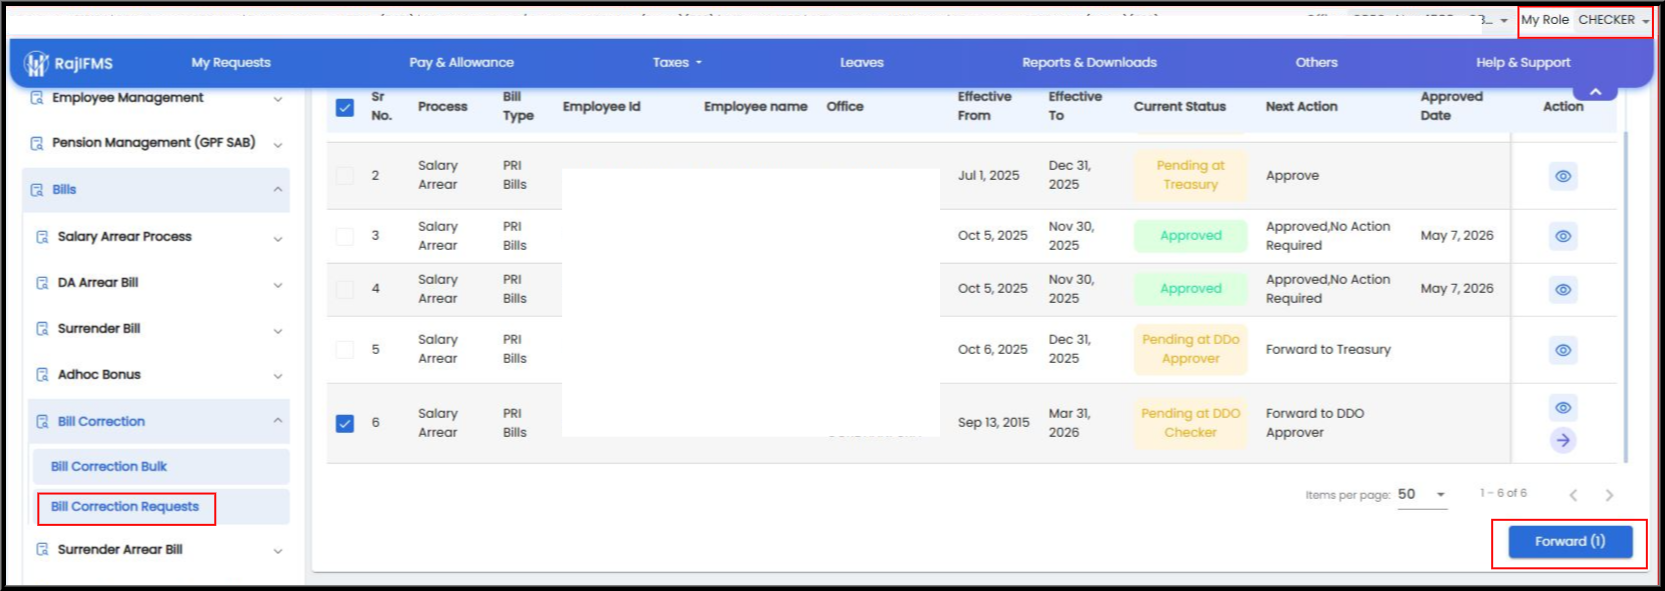Collapse panel with up-chevron button
1665x591 pixels.
click(x=1596, y=92)
